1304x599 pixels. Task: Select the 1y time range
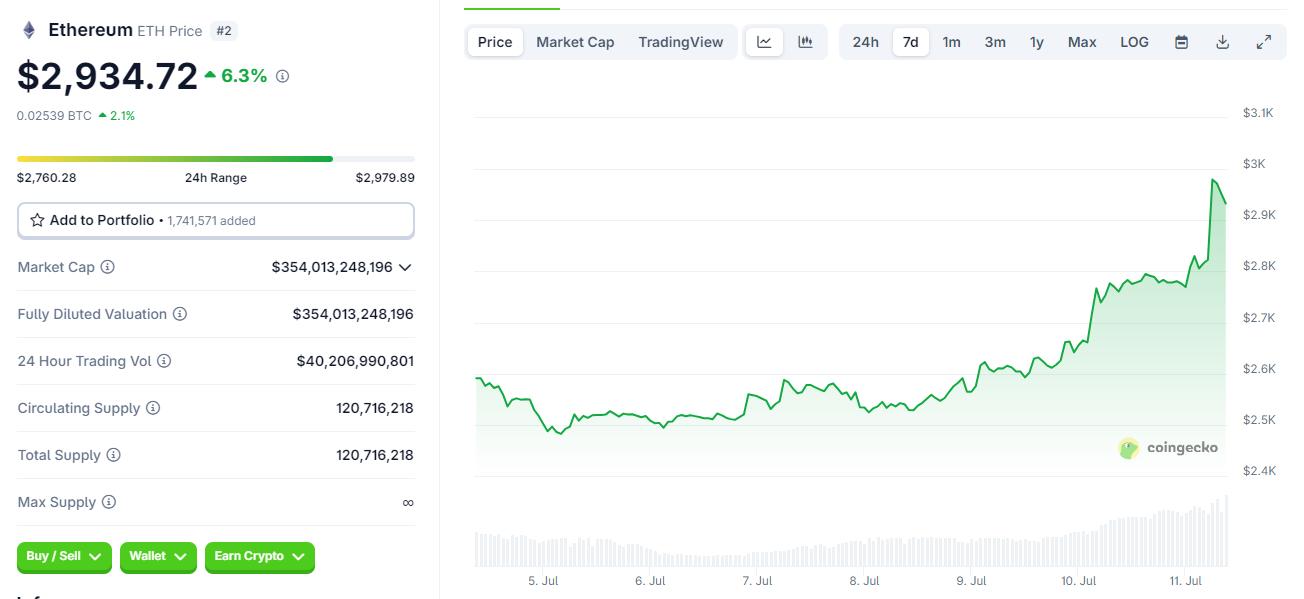[1037, 42]
